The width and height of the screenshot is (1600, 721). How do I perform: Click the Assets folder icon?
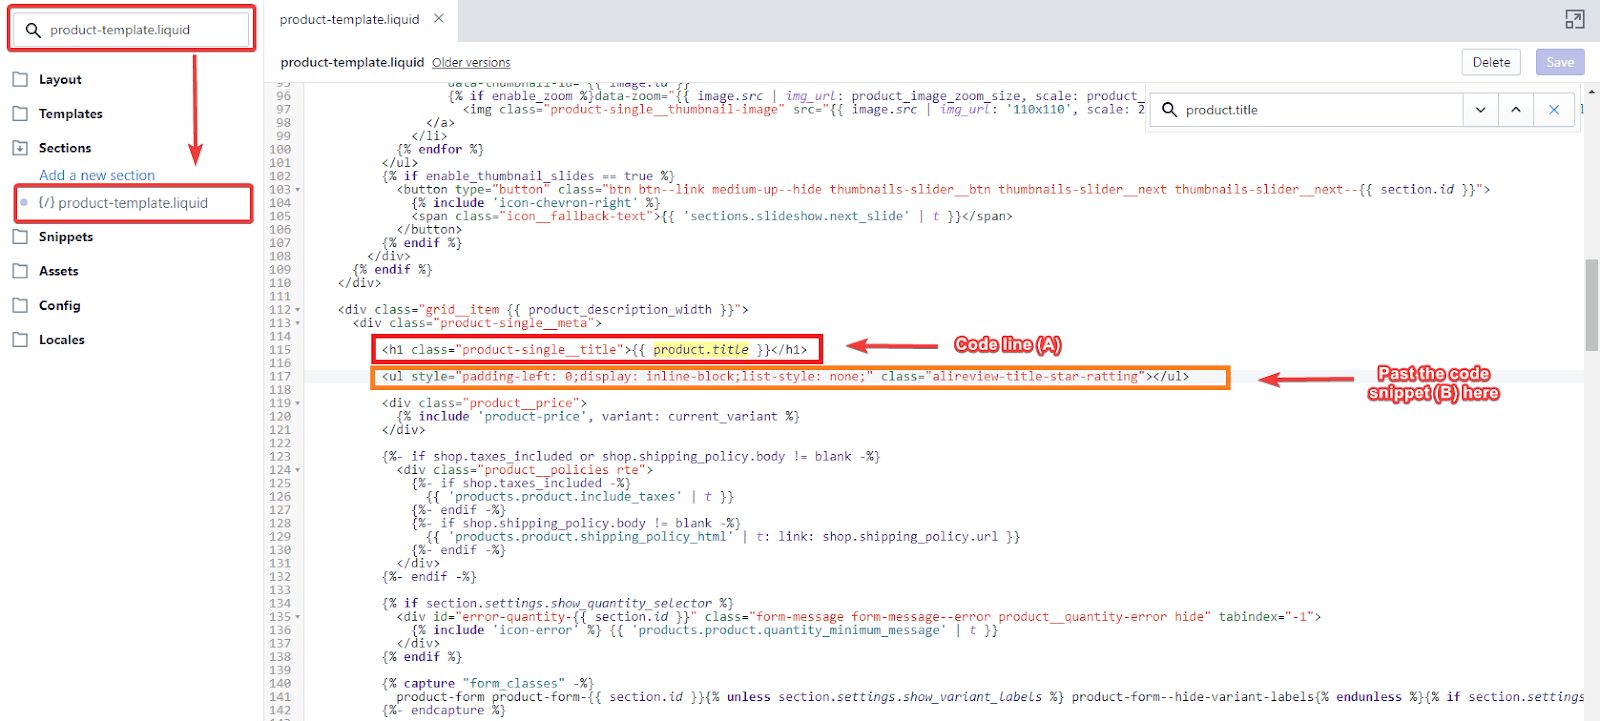20,271
